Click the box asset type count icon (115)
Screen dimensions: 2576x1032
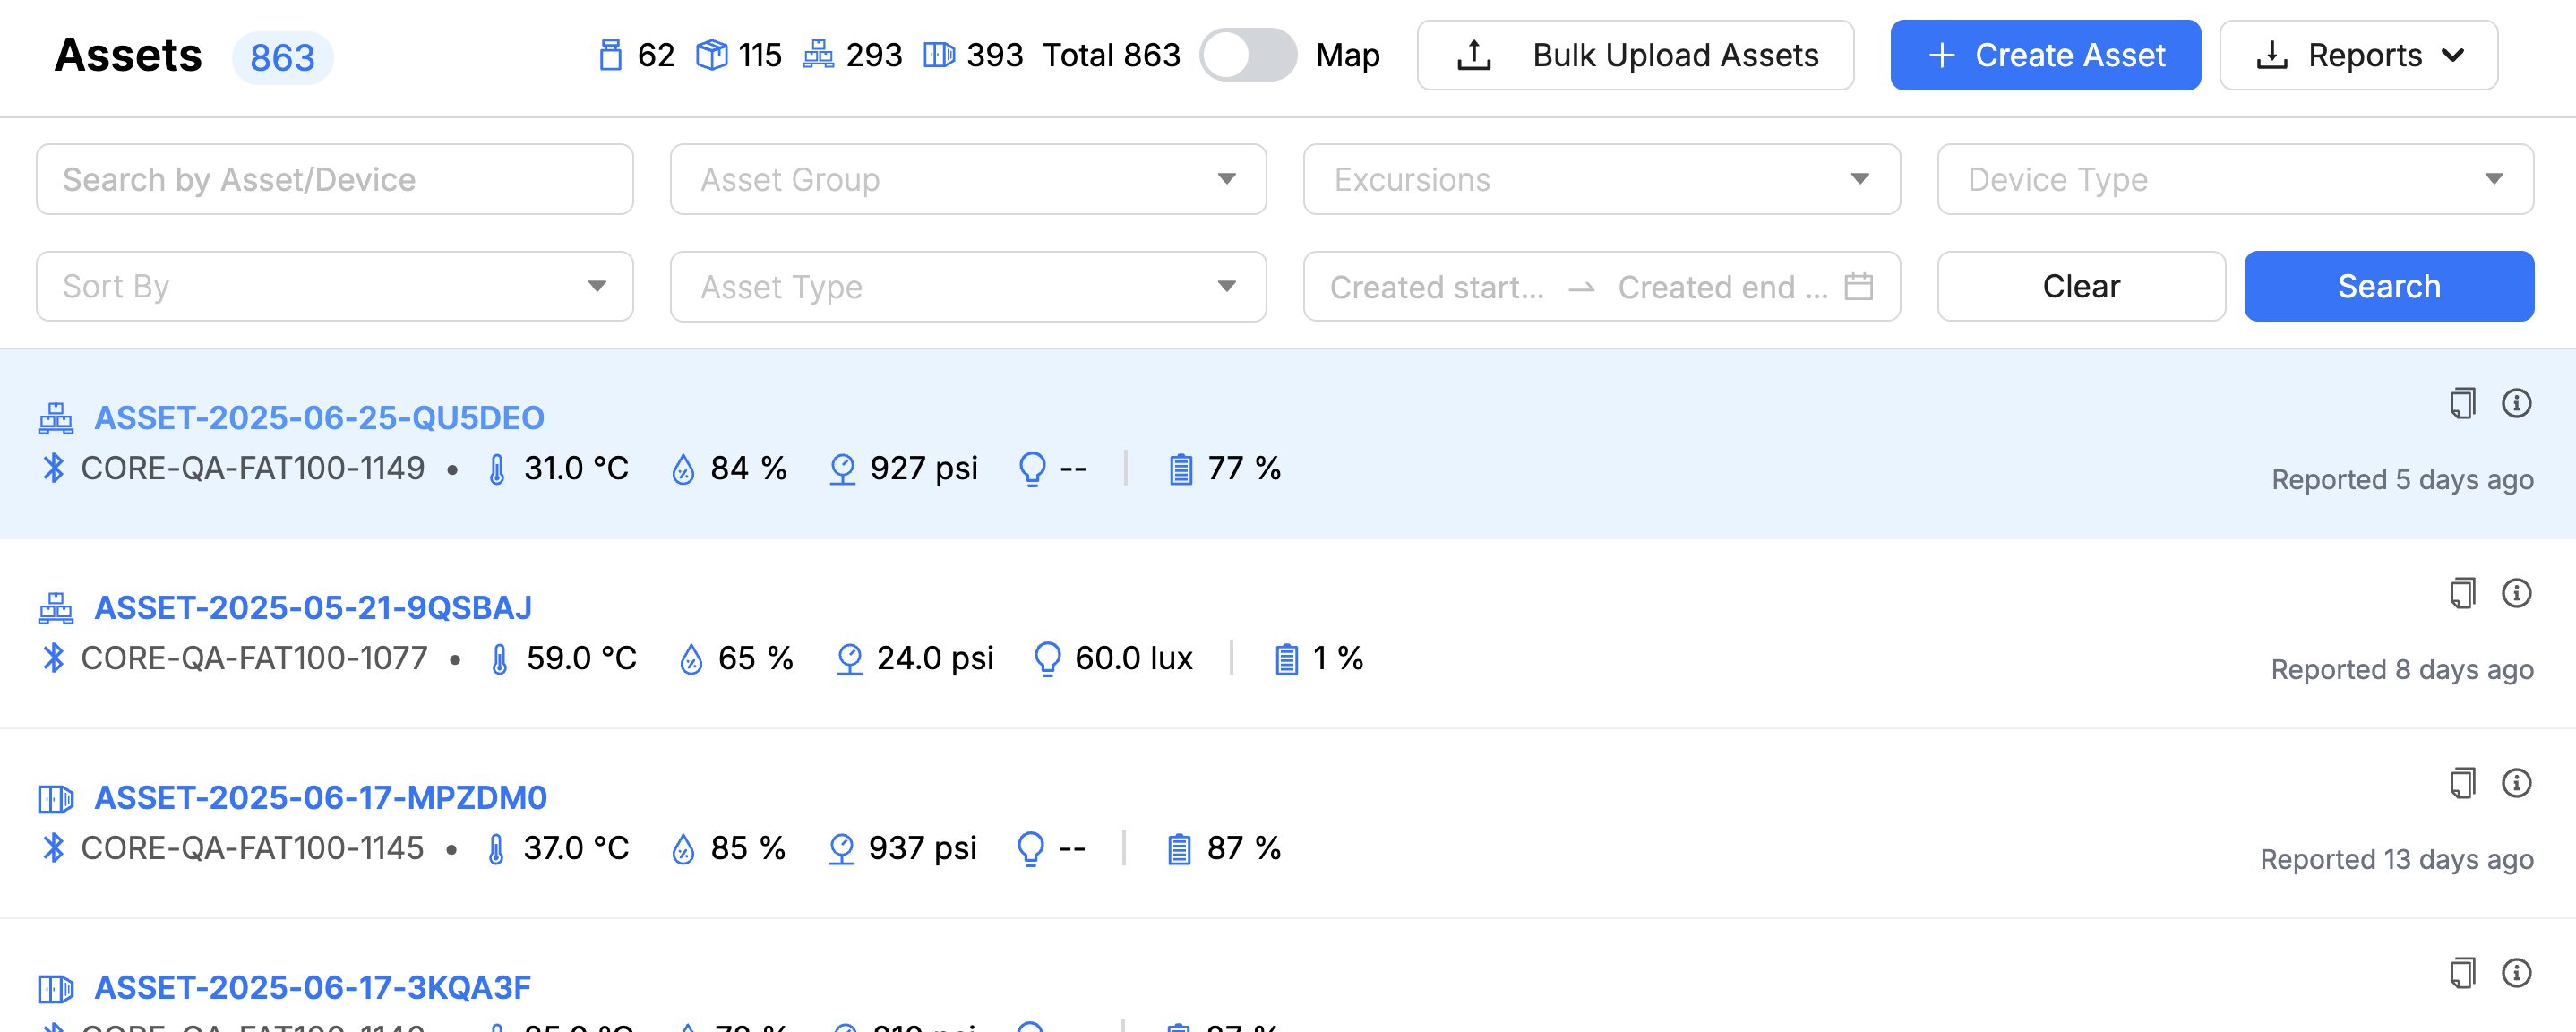pos(711,55)
